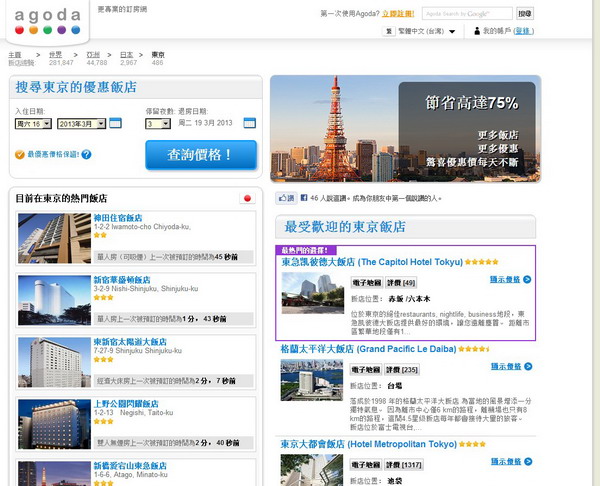Go to 世界 breadcrumb
600x486 pixels.
(x=55, y=55)
